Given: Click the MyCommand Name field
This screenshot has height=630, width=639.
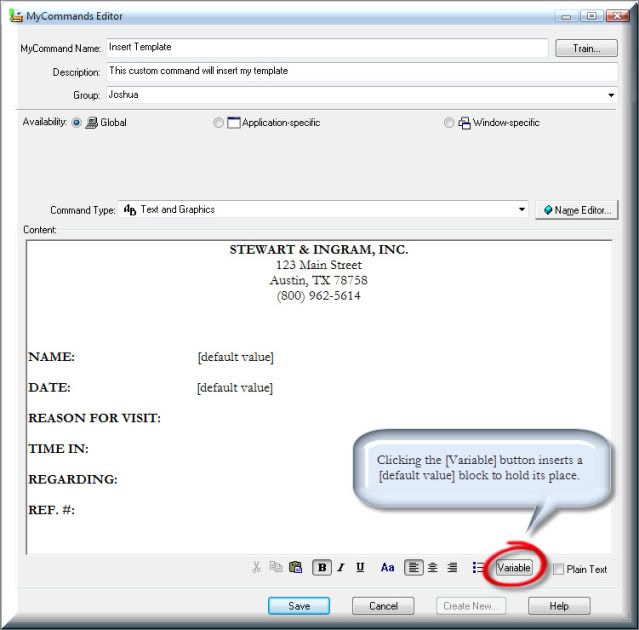Looking at the screenshot, I should (x=327, y=47).
